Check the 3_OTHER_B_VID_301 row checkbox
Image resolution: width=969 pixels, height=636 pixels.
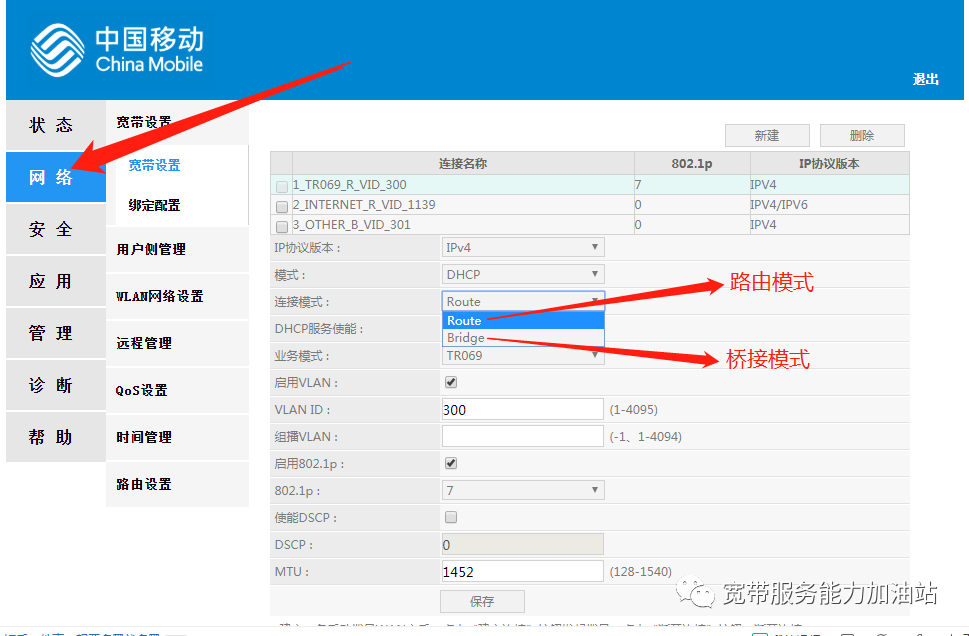[282, 227]
